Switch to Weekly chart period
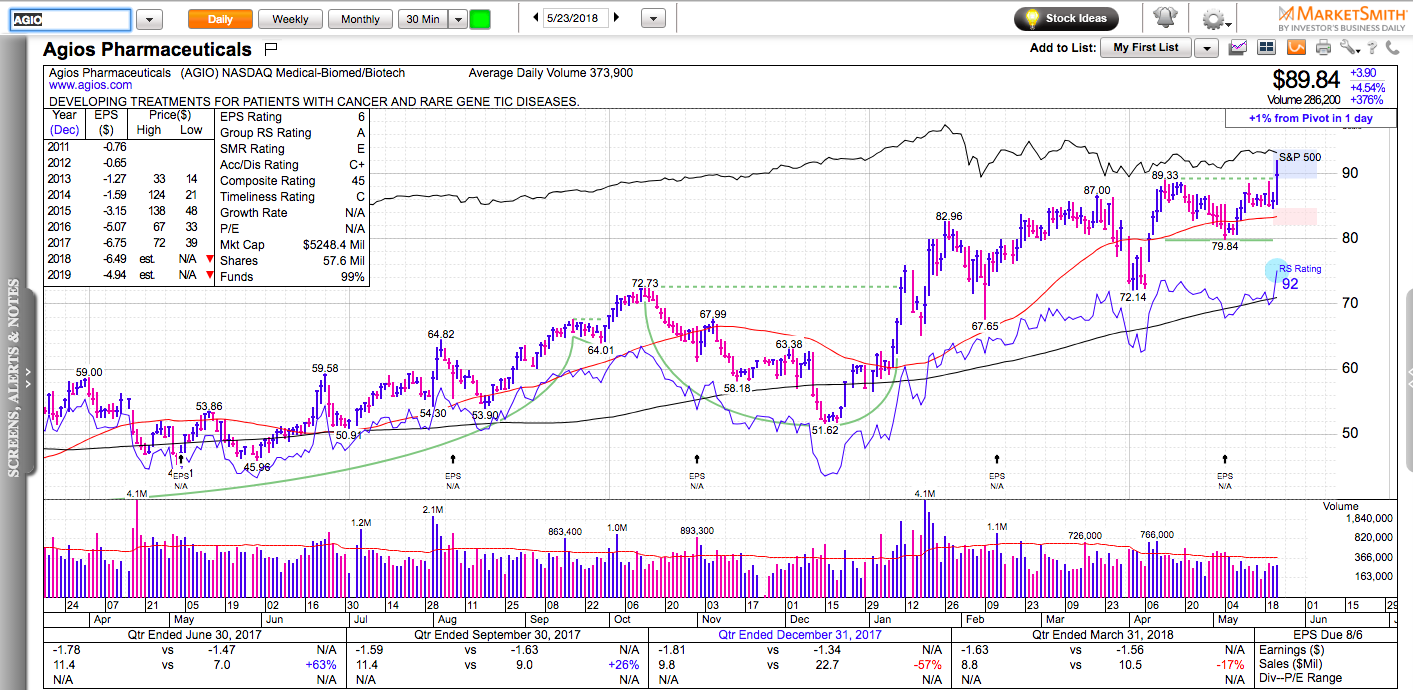 [x=290, y=19]
